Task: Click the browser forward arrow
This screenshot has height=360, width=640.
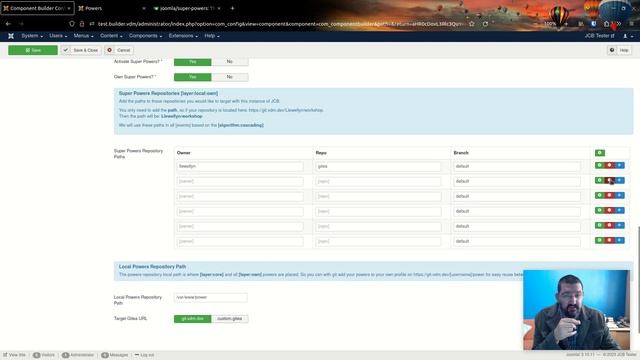Action: (x=21, y=24)
